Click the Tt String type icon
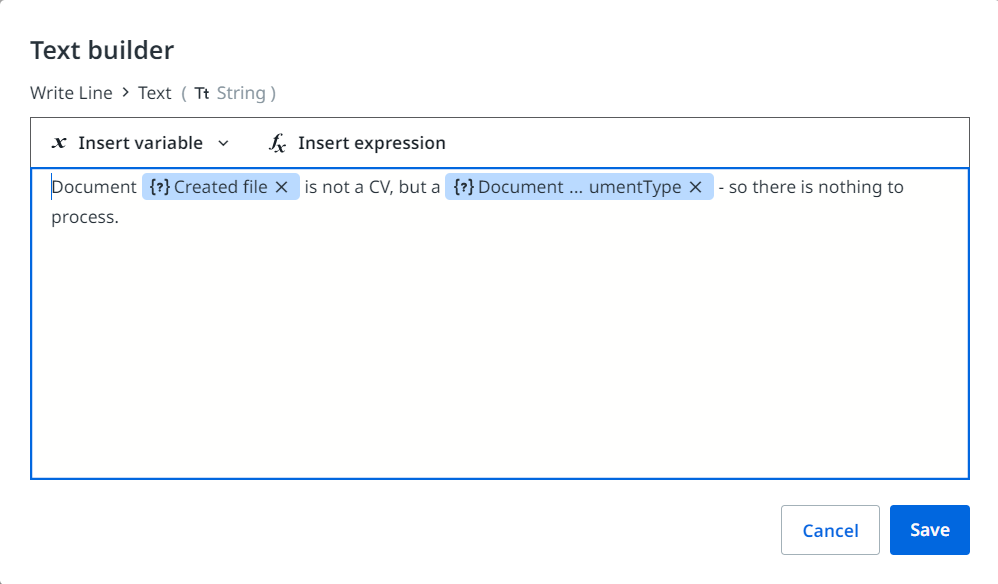 (x=202, y=93)
